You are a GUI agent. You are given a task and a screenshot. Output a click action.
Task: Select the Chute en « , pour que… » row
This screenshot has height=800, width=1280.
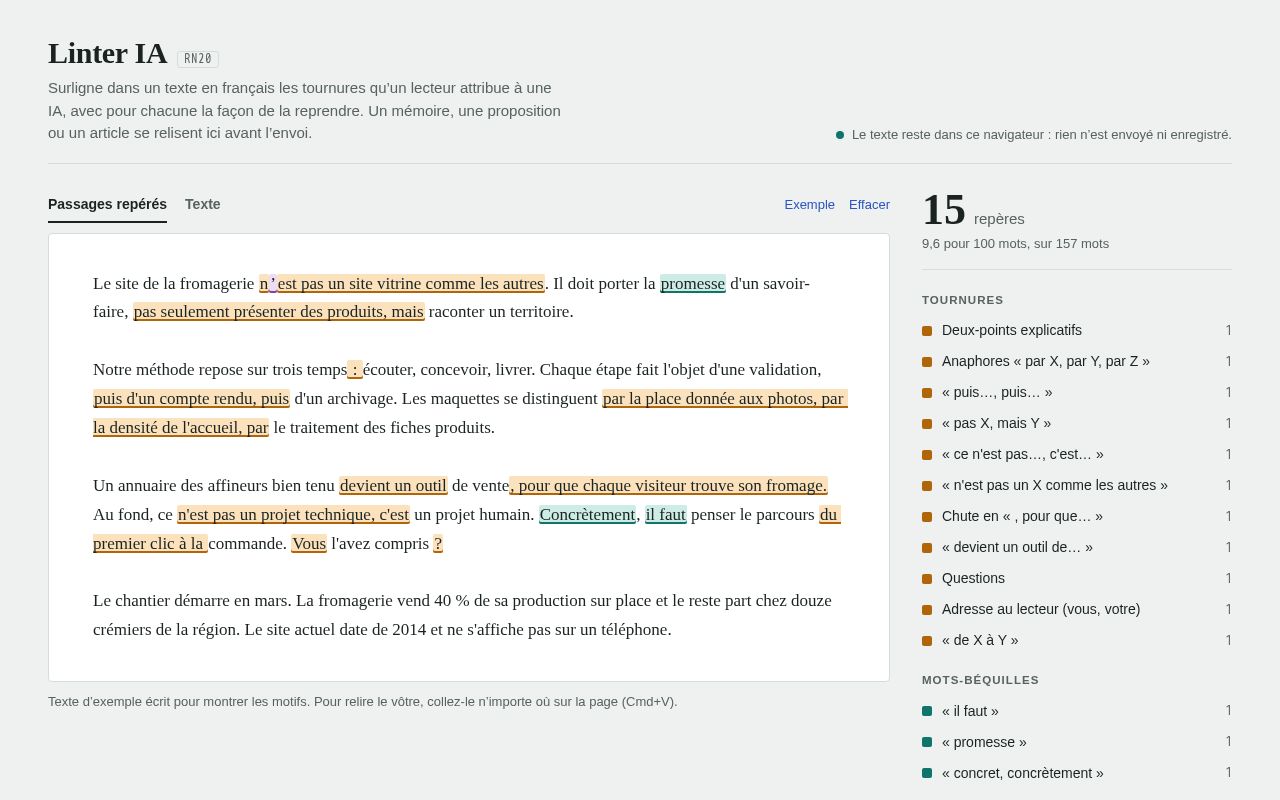(1077, 517)
